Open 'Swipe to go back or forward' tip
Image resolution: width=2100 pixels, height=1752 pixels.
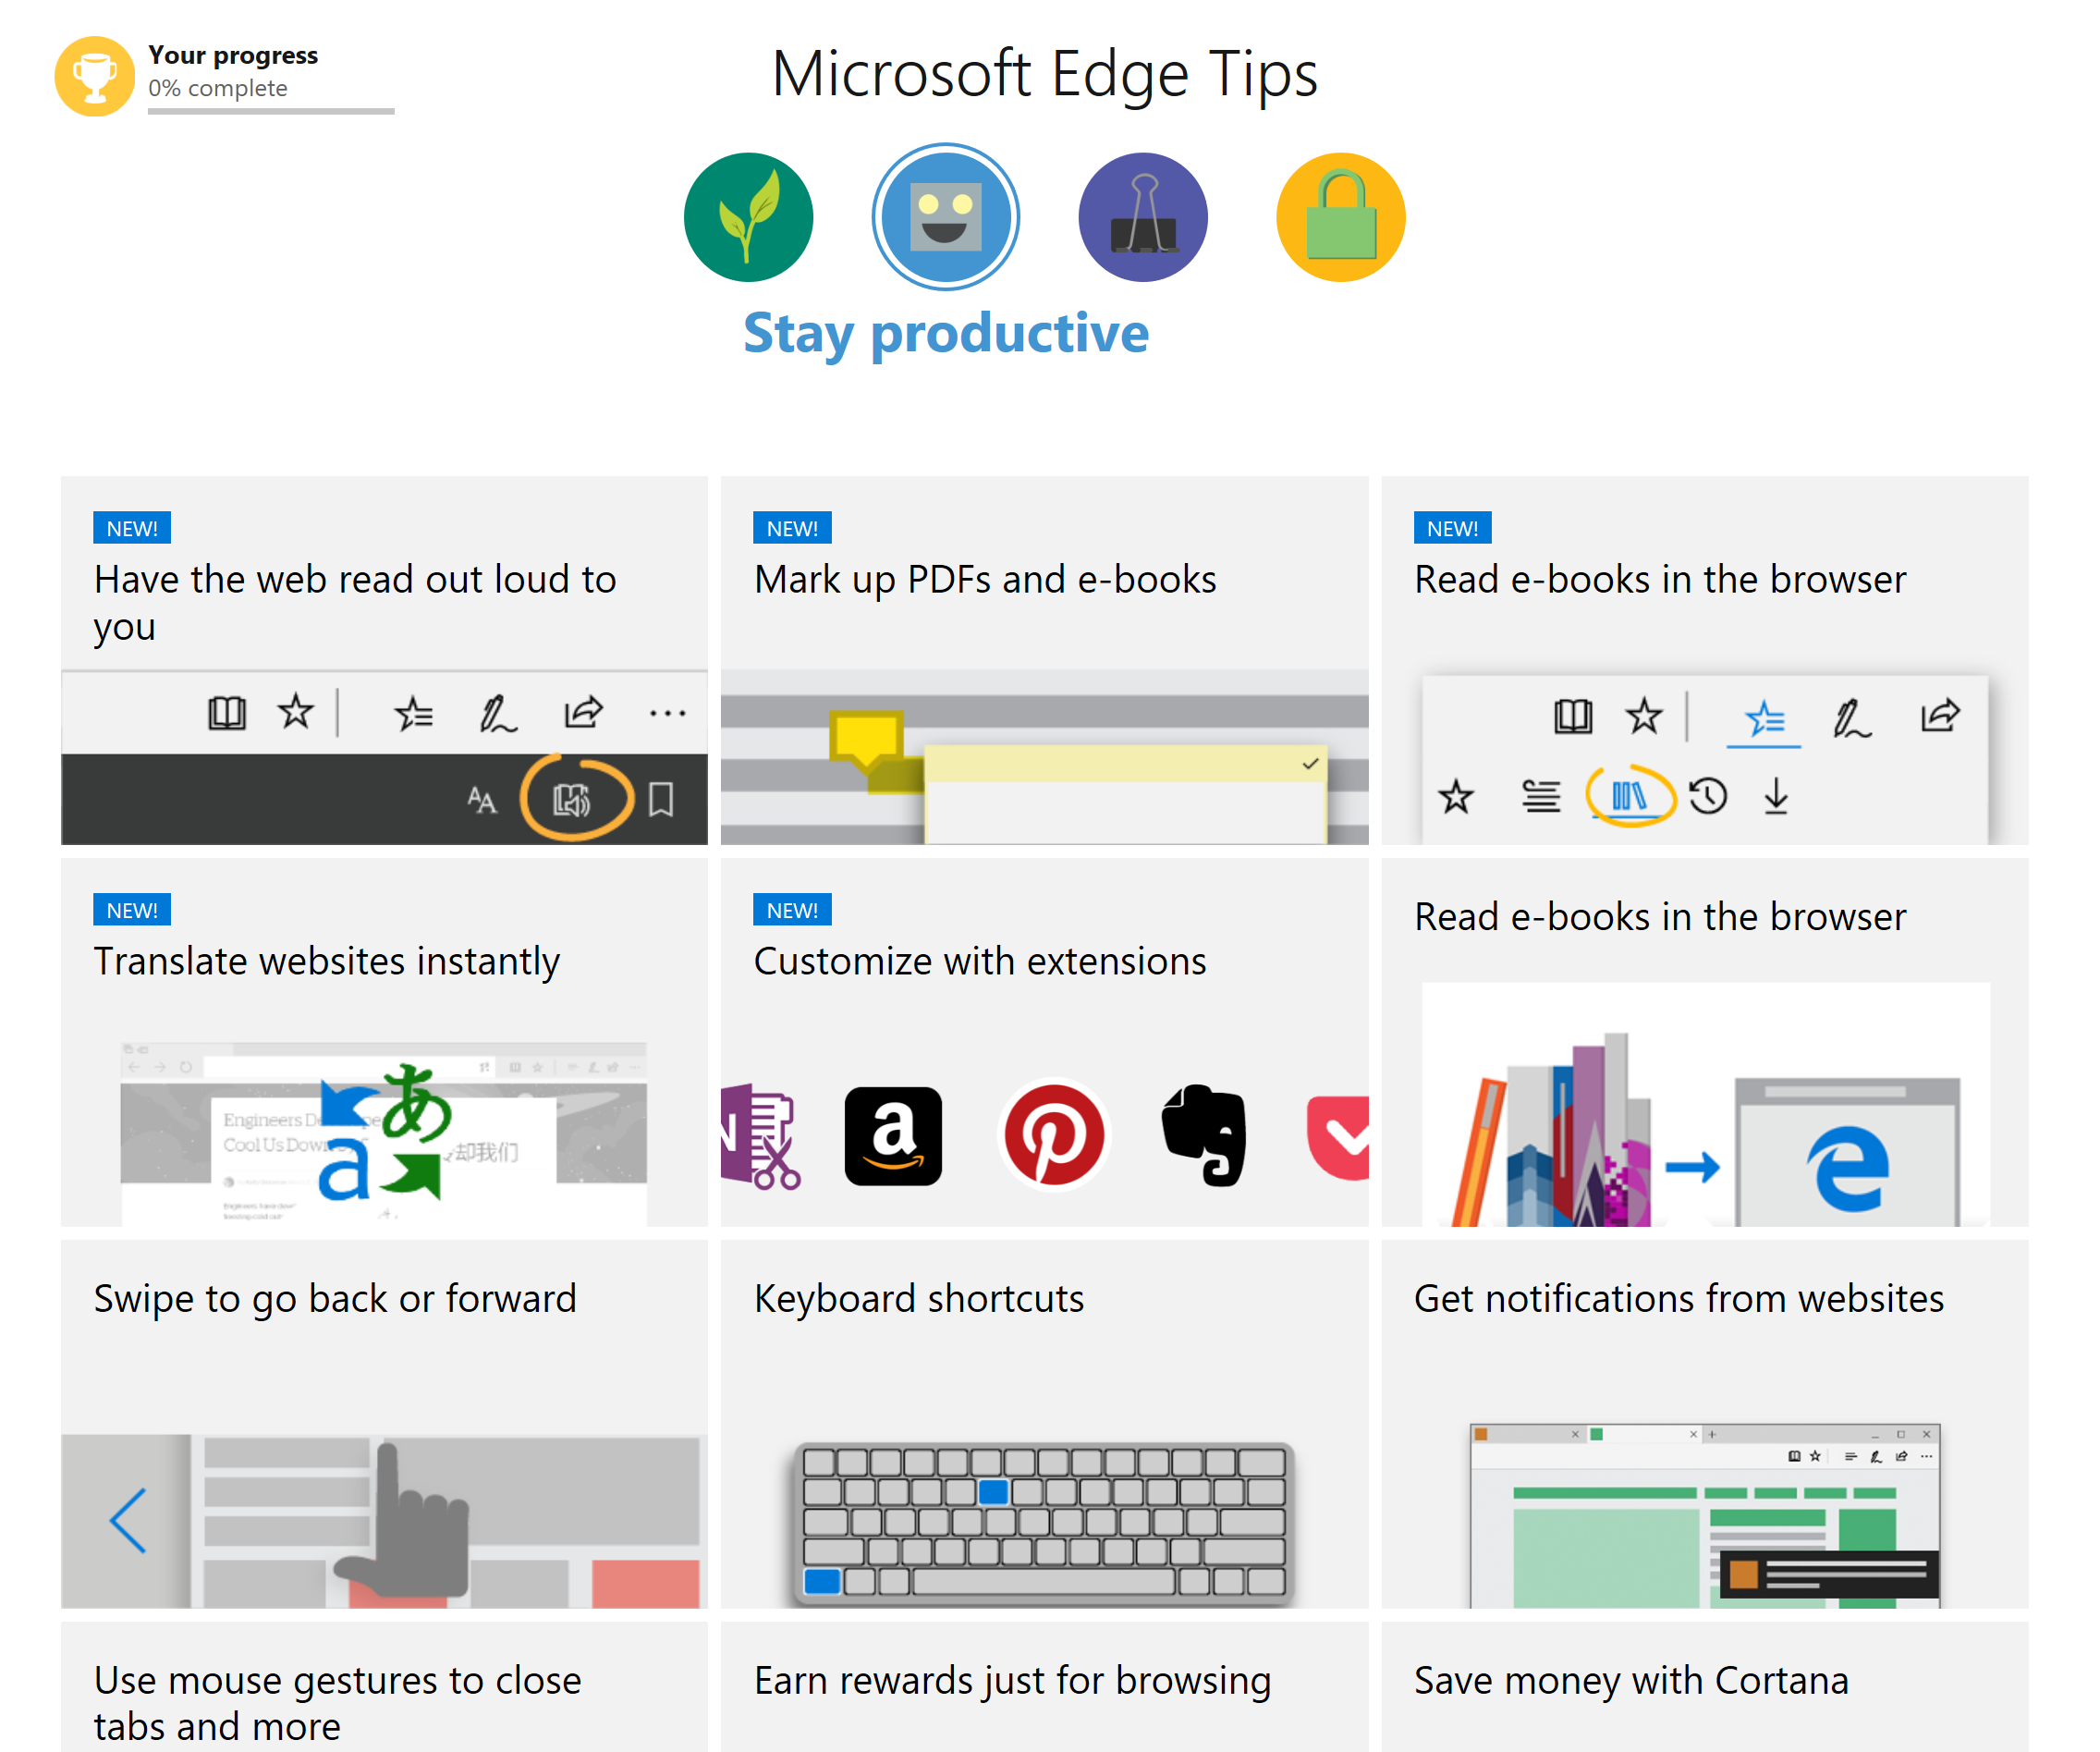point(384,1424)
